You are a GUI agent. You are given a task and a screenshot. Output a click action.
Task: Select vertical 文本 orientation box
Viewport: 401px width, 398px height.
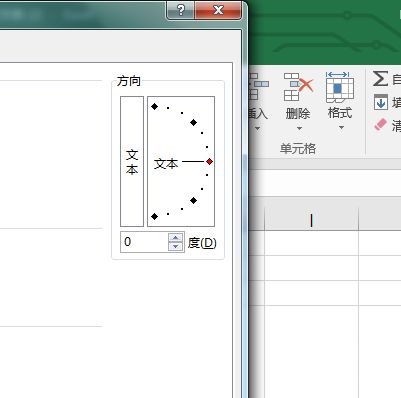coord(132,162)
